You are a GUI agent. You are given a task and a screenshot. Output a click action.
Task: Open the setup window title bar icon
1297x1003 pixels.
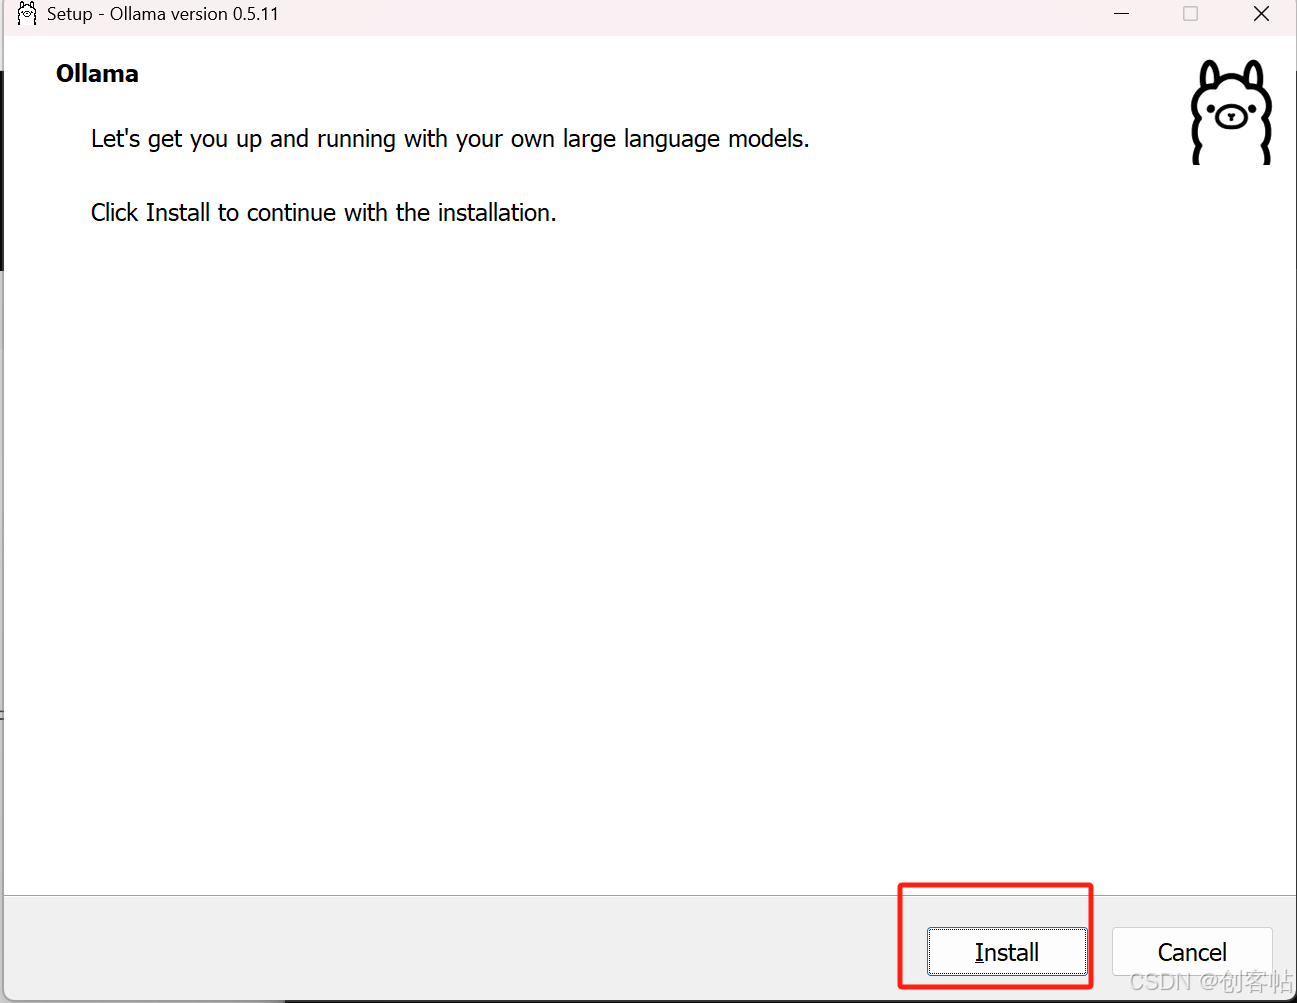tap(27, 14)
